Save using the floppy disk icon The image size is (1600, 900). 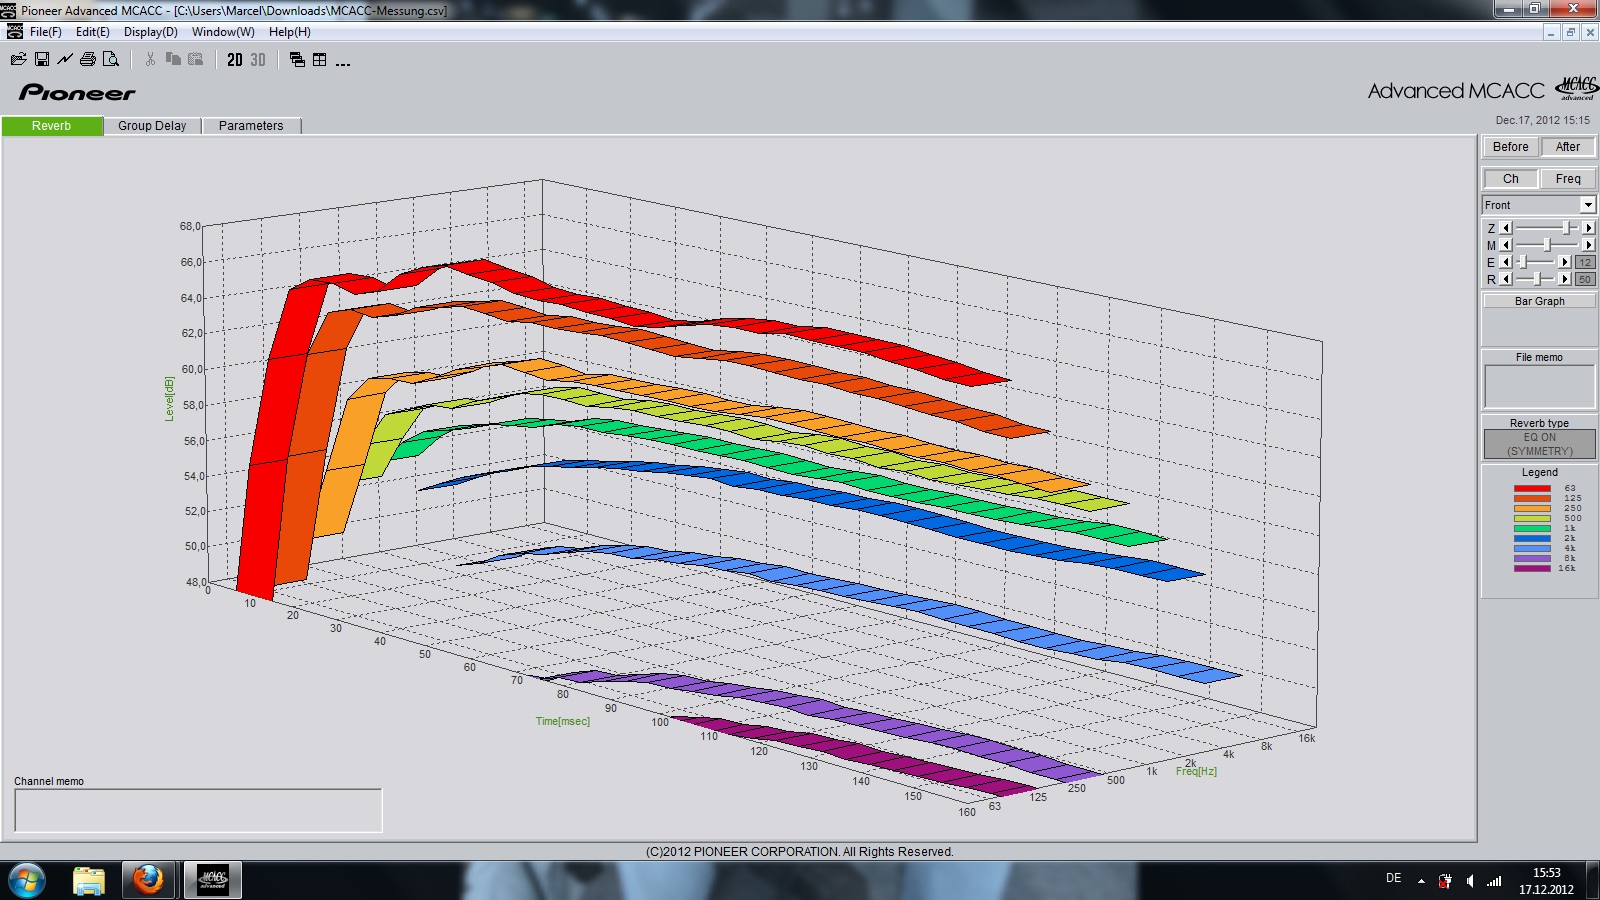tap(42, 60)
